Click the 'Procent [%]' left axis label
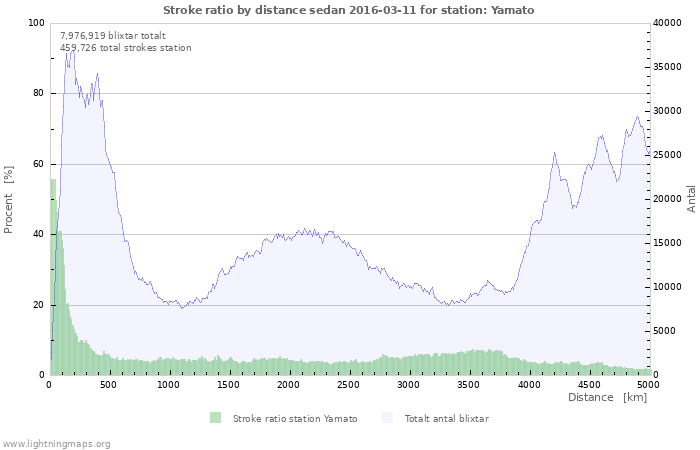Viewport: 700px width, 450px height. 9,200
